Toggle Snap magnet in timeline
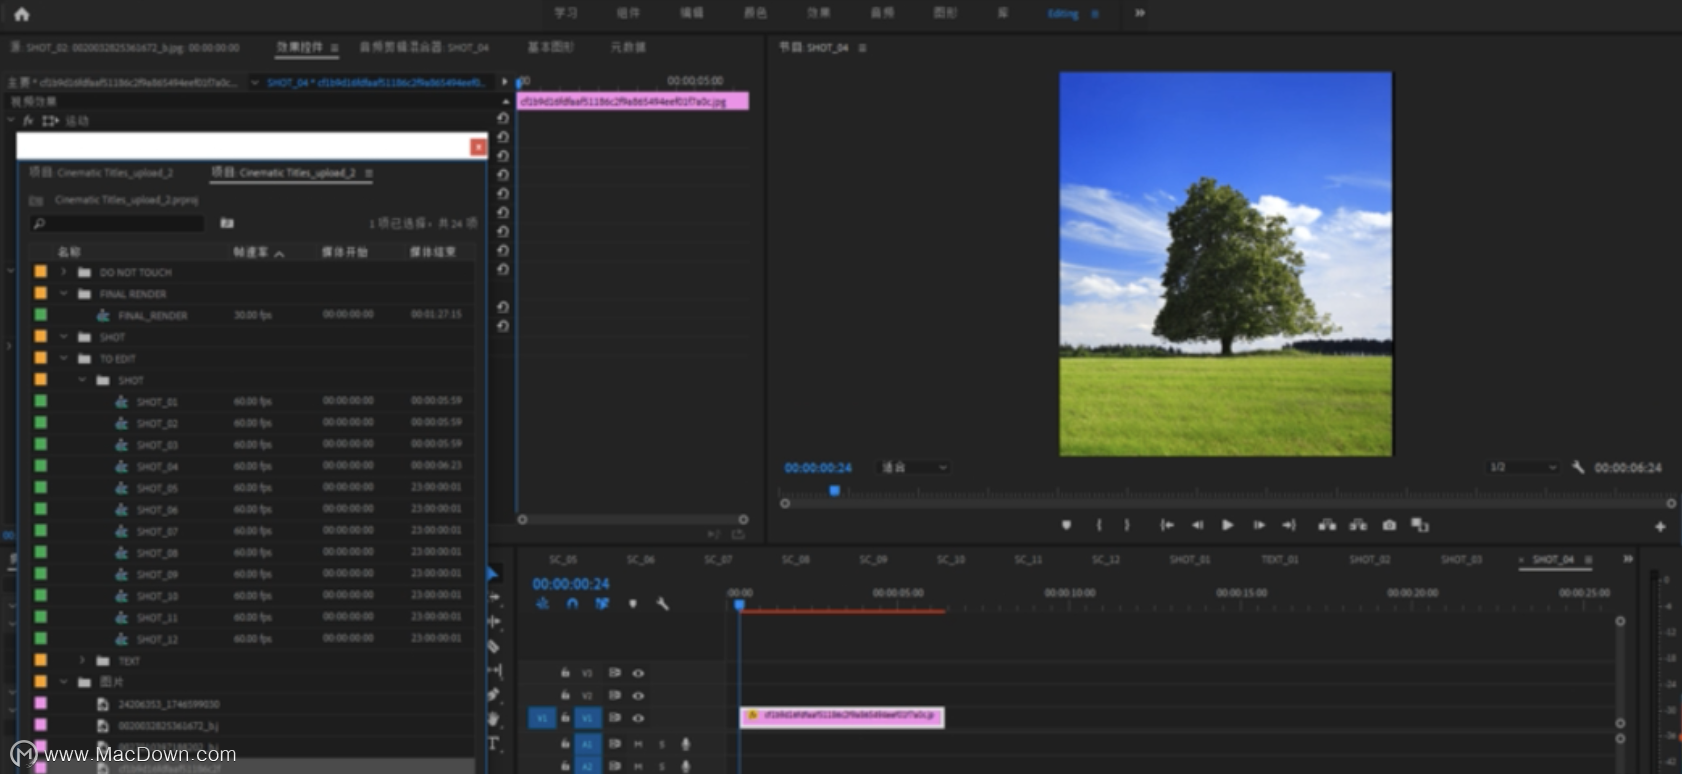Image resolution: width=1682 pixels, height=774 pixels. [572, 604]
